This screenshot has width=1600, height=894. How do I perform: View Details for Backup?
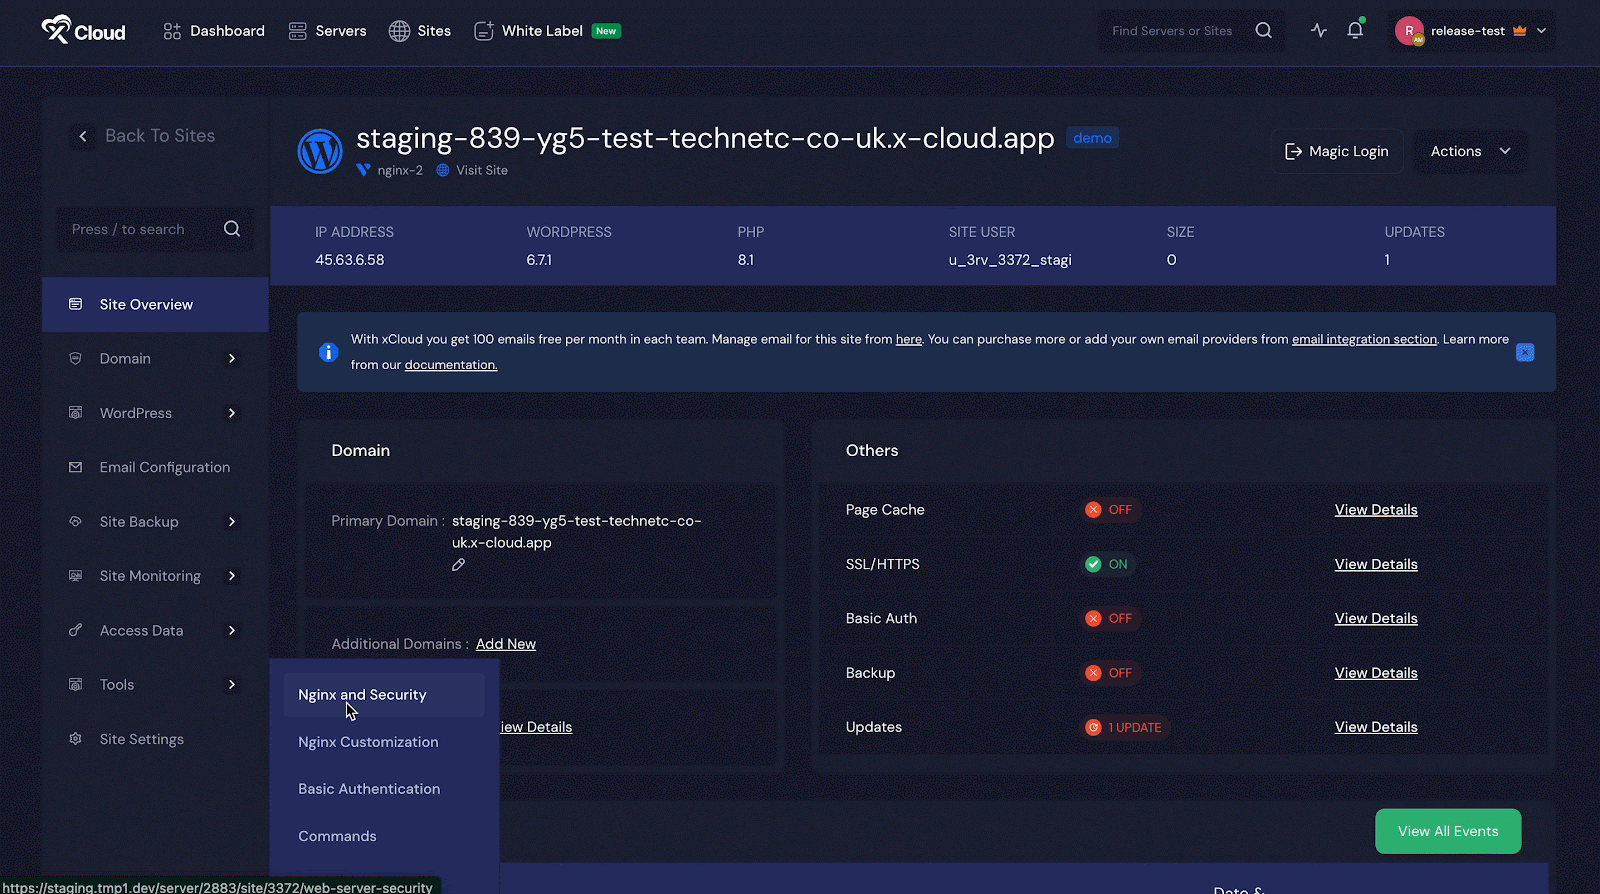tap(1376, 673)
